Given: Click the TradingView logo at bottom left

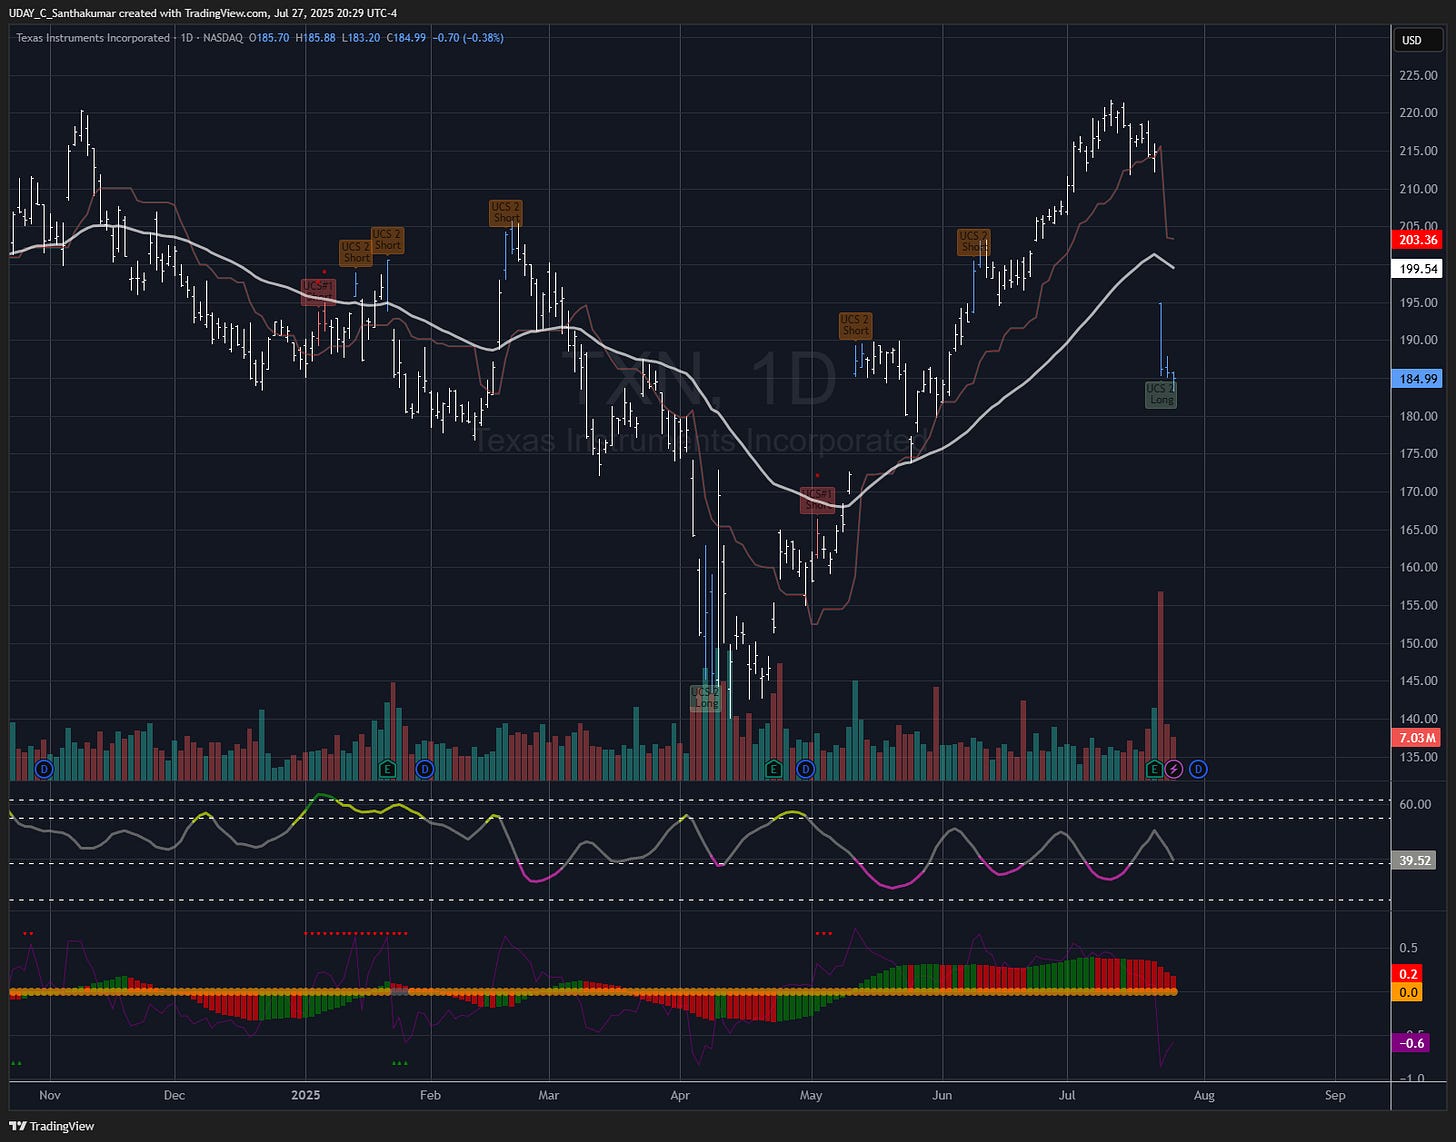Looking at the screenshot, I should point(52,1126).
